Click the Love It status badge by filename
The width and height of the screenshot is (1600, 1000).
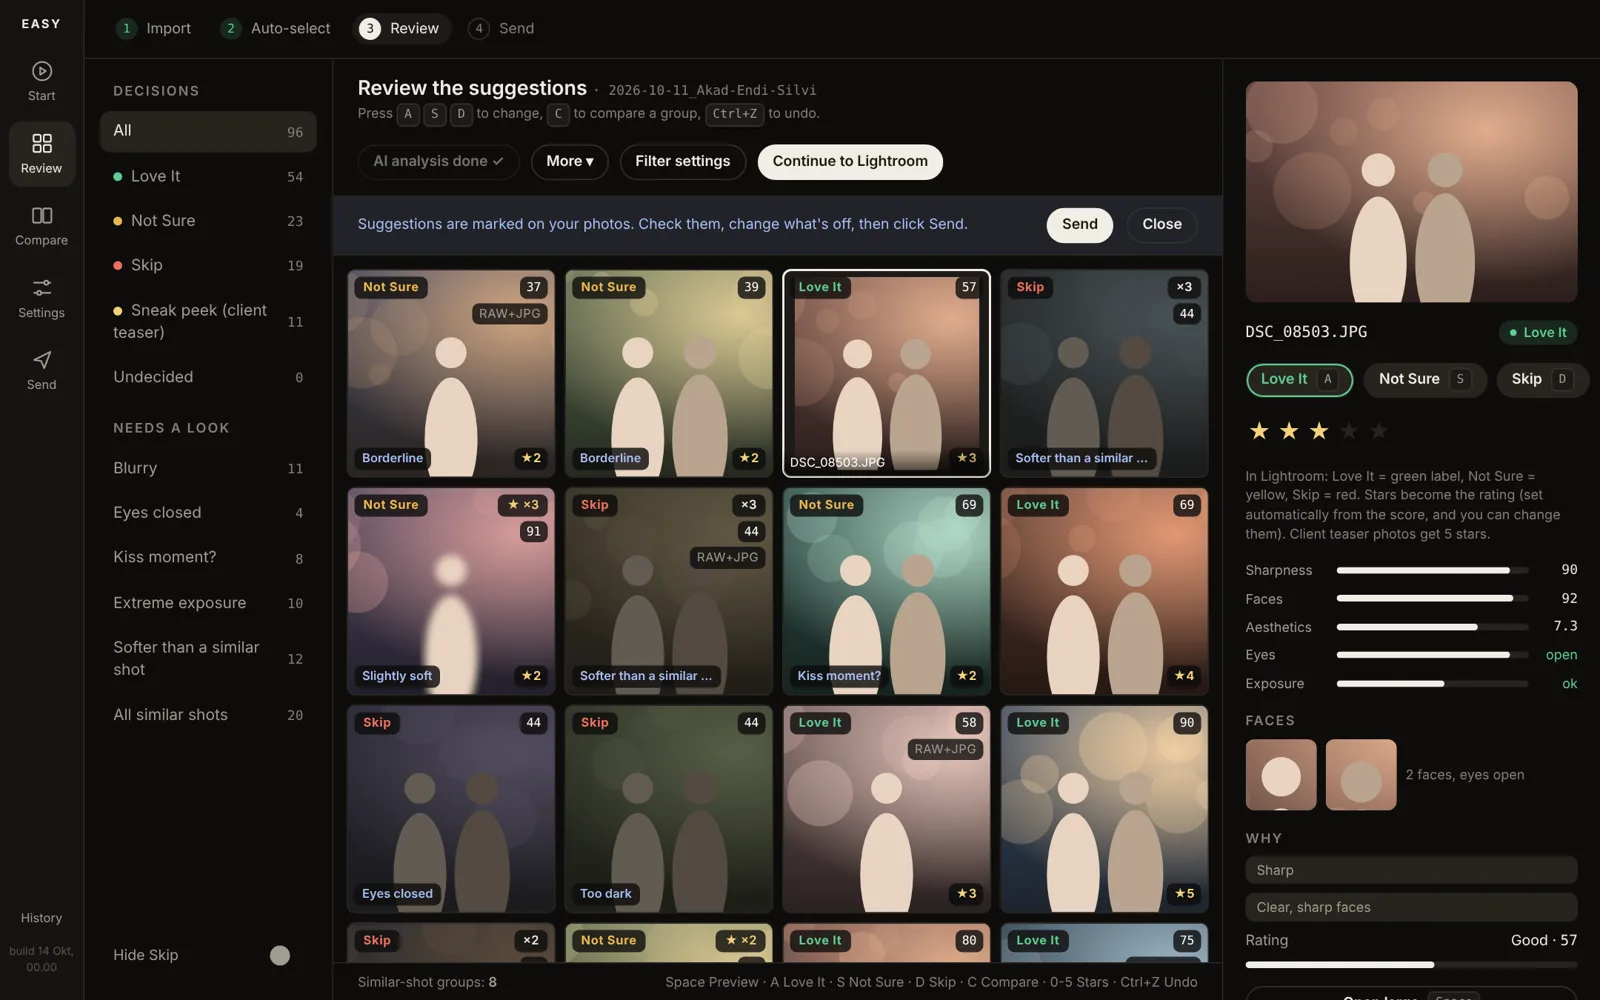click(x=1537, y=333)
